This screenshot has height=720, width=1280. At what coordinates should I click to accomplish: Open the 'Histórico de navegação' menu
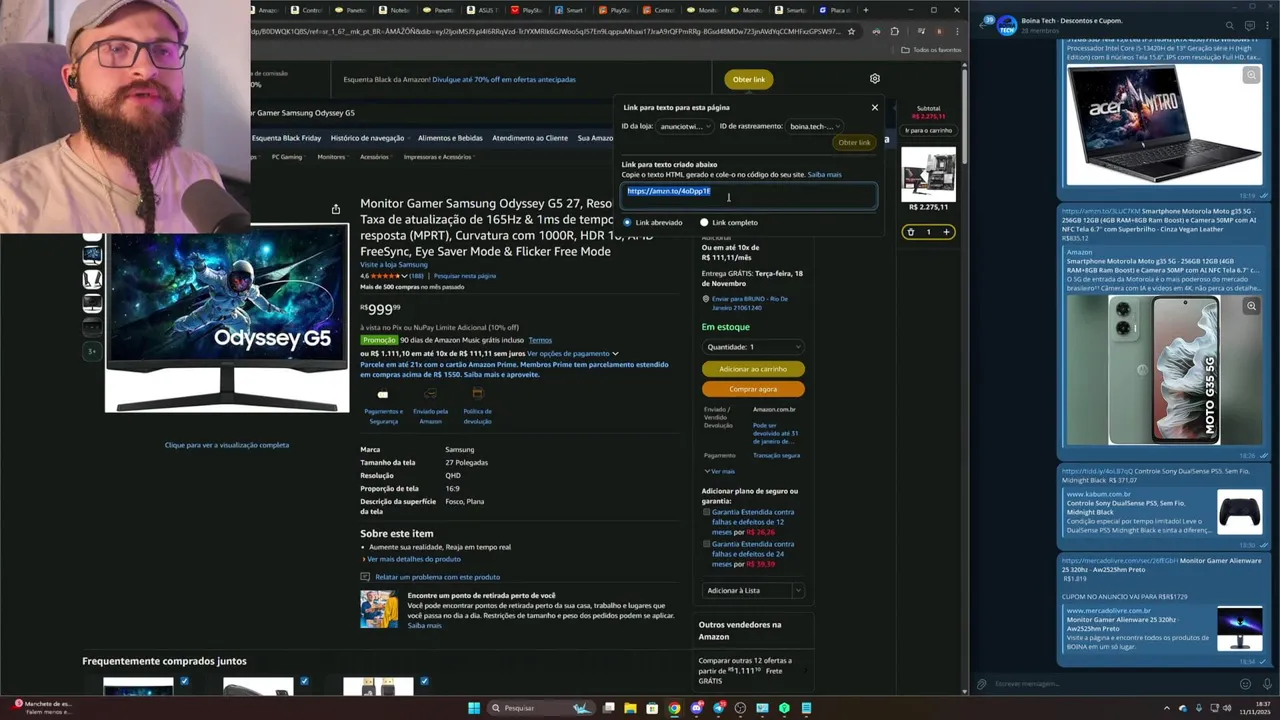pos(370,138)
